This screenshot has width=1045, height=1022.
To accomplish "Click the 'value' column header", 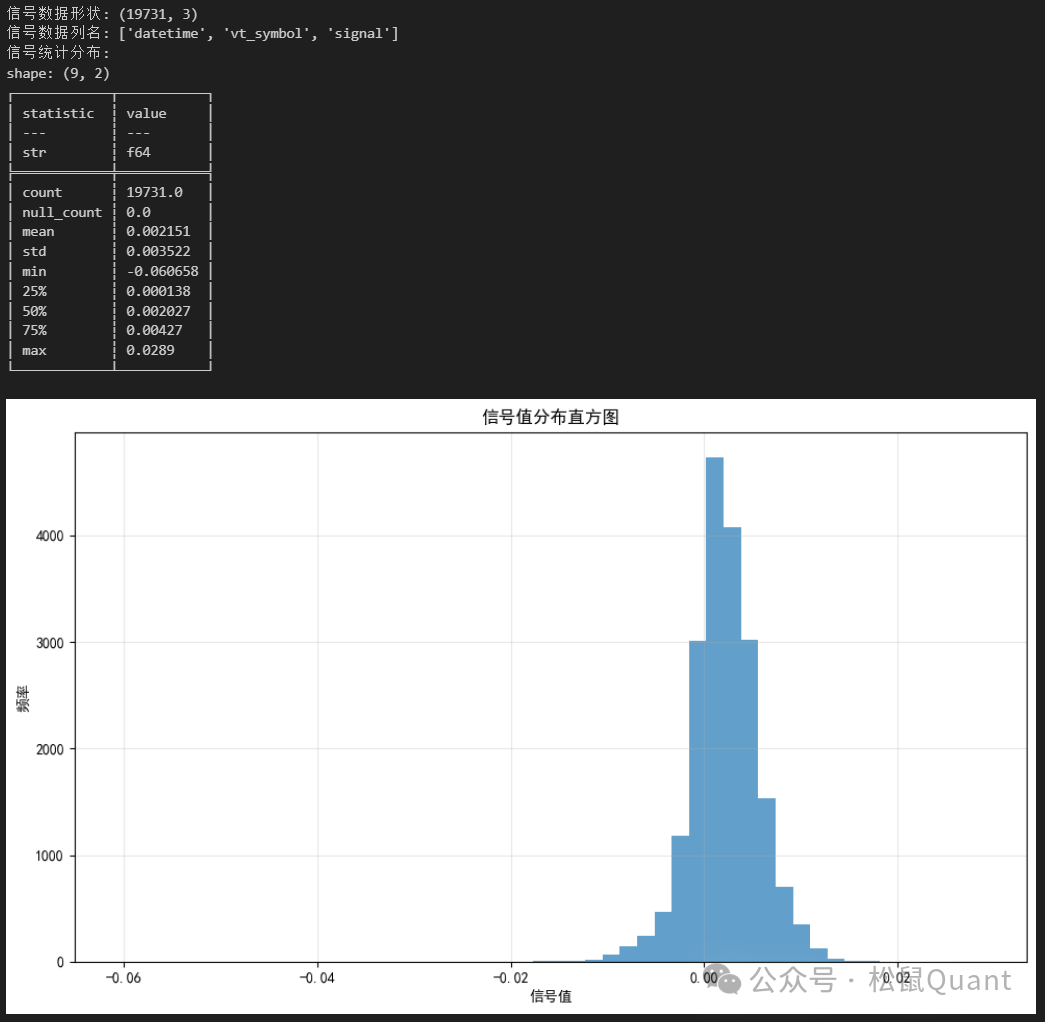I will point(146,113).
